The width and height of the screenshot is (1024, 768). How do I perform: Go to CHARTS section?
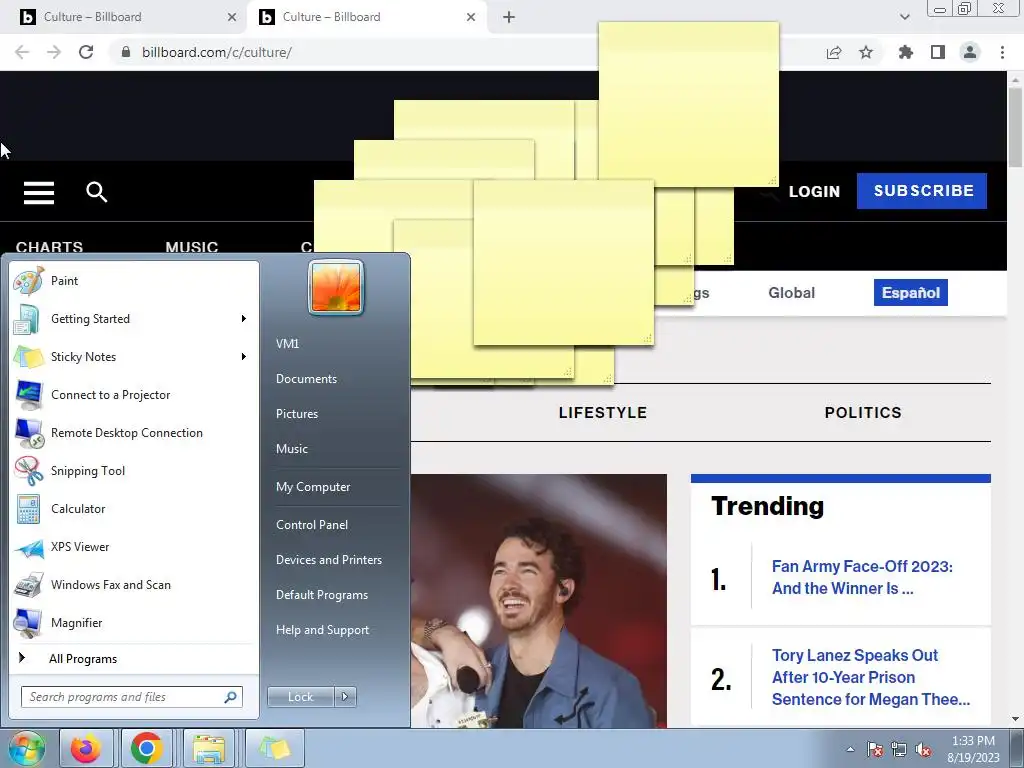point(49,247)
